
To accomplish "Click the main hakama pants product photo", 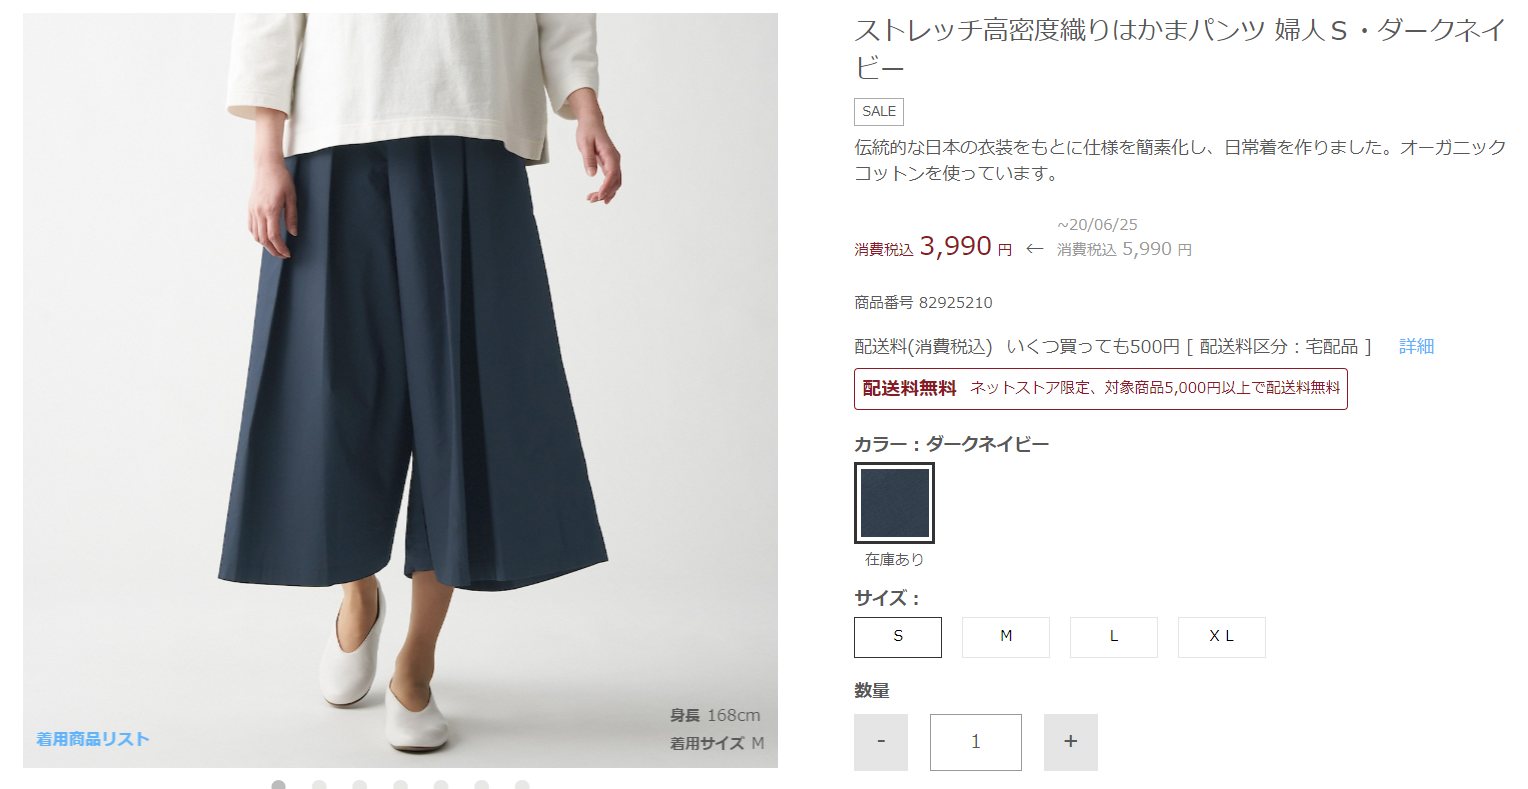I will [400, 390].
